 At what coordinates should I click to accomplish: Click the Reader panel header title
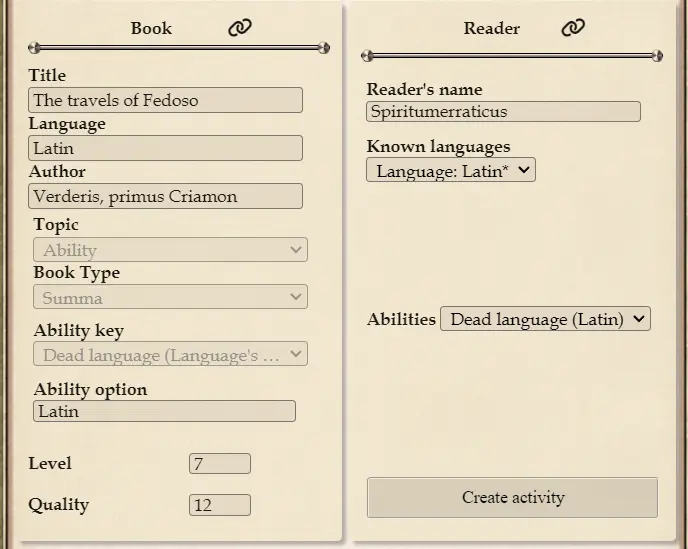pos(491,28)
